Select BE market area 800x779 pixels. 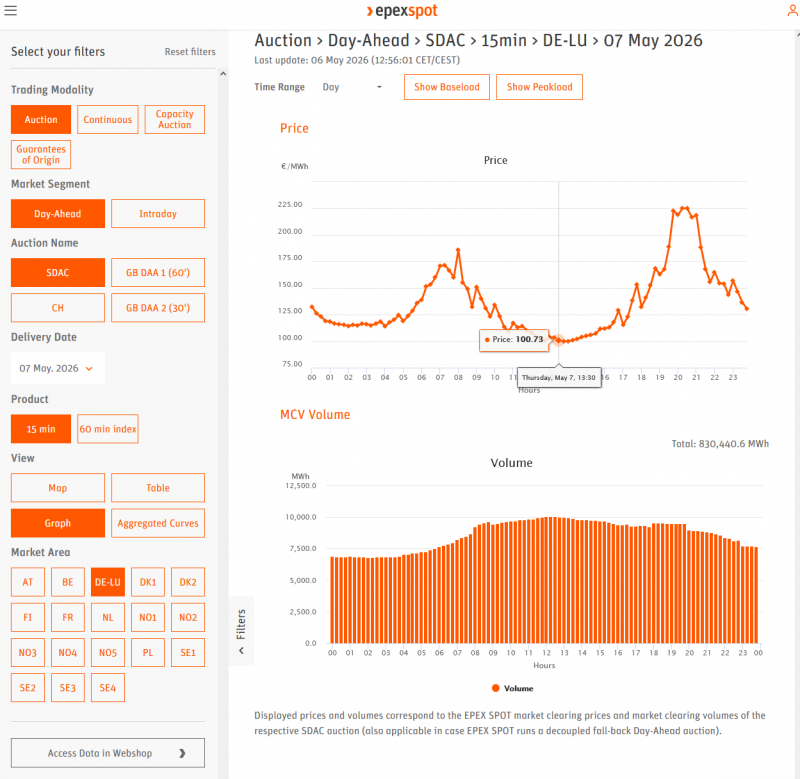click(x=67, y=582)
